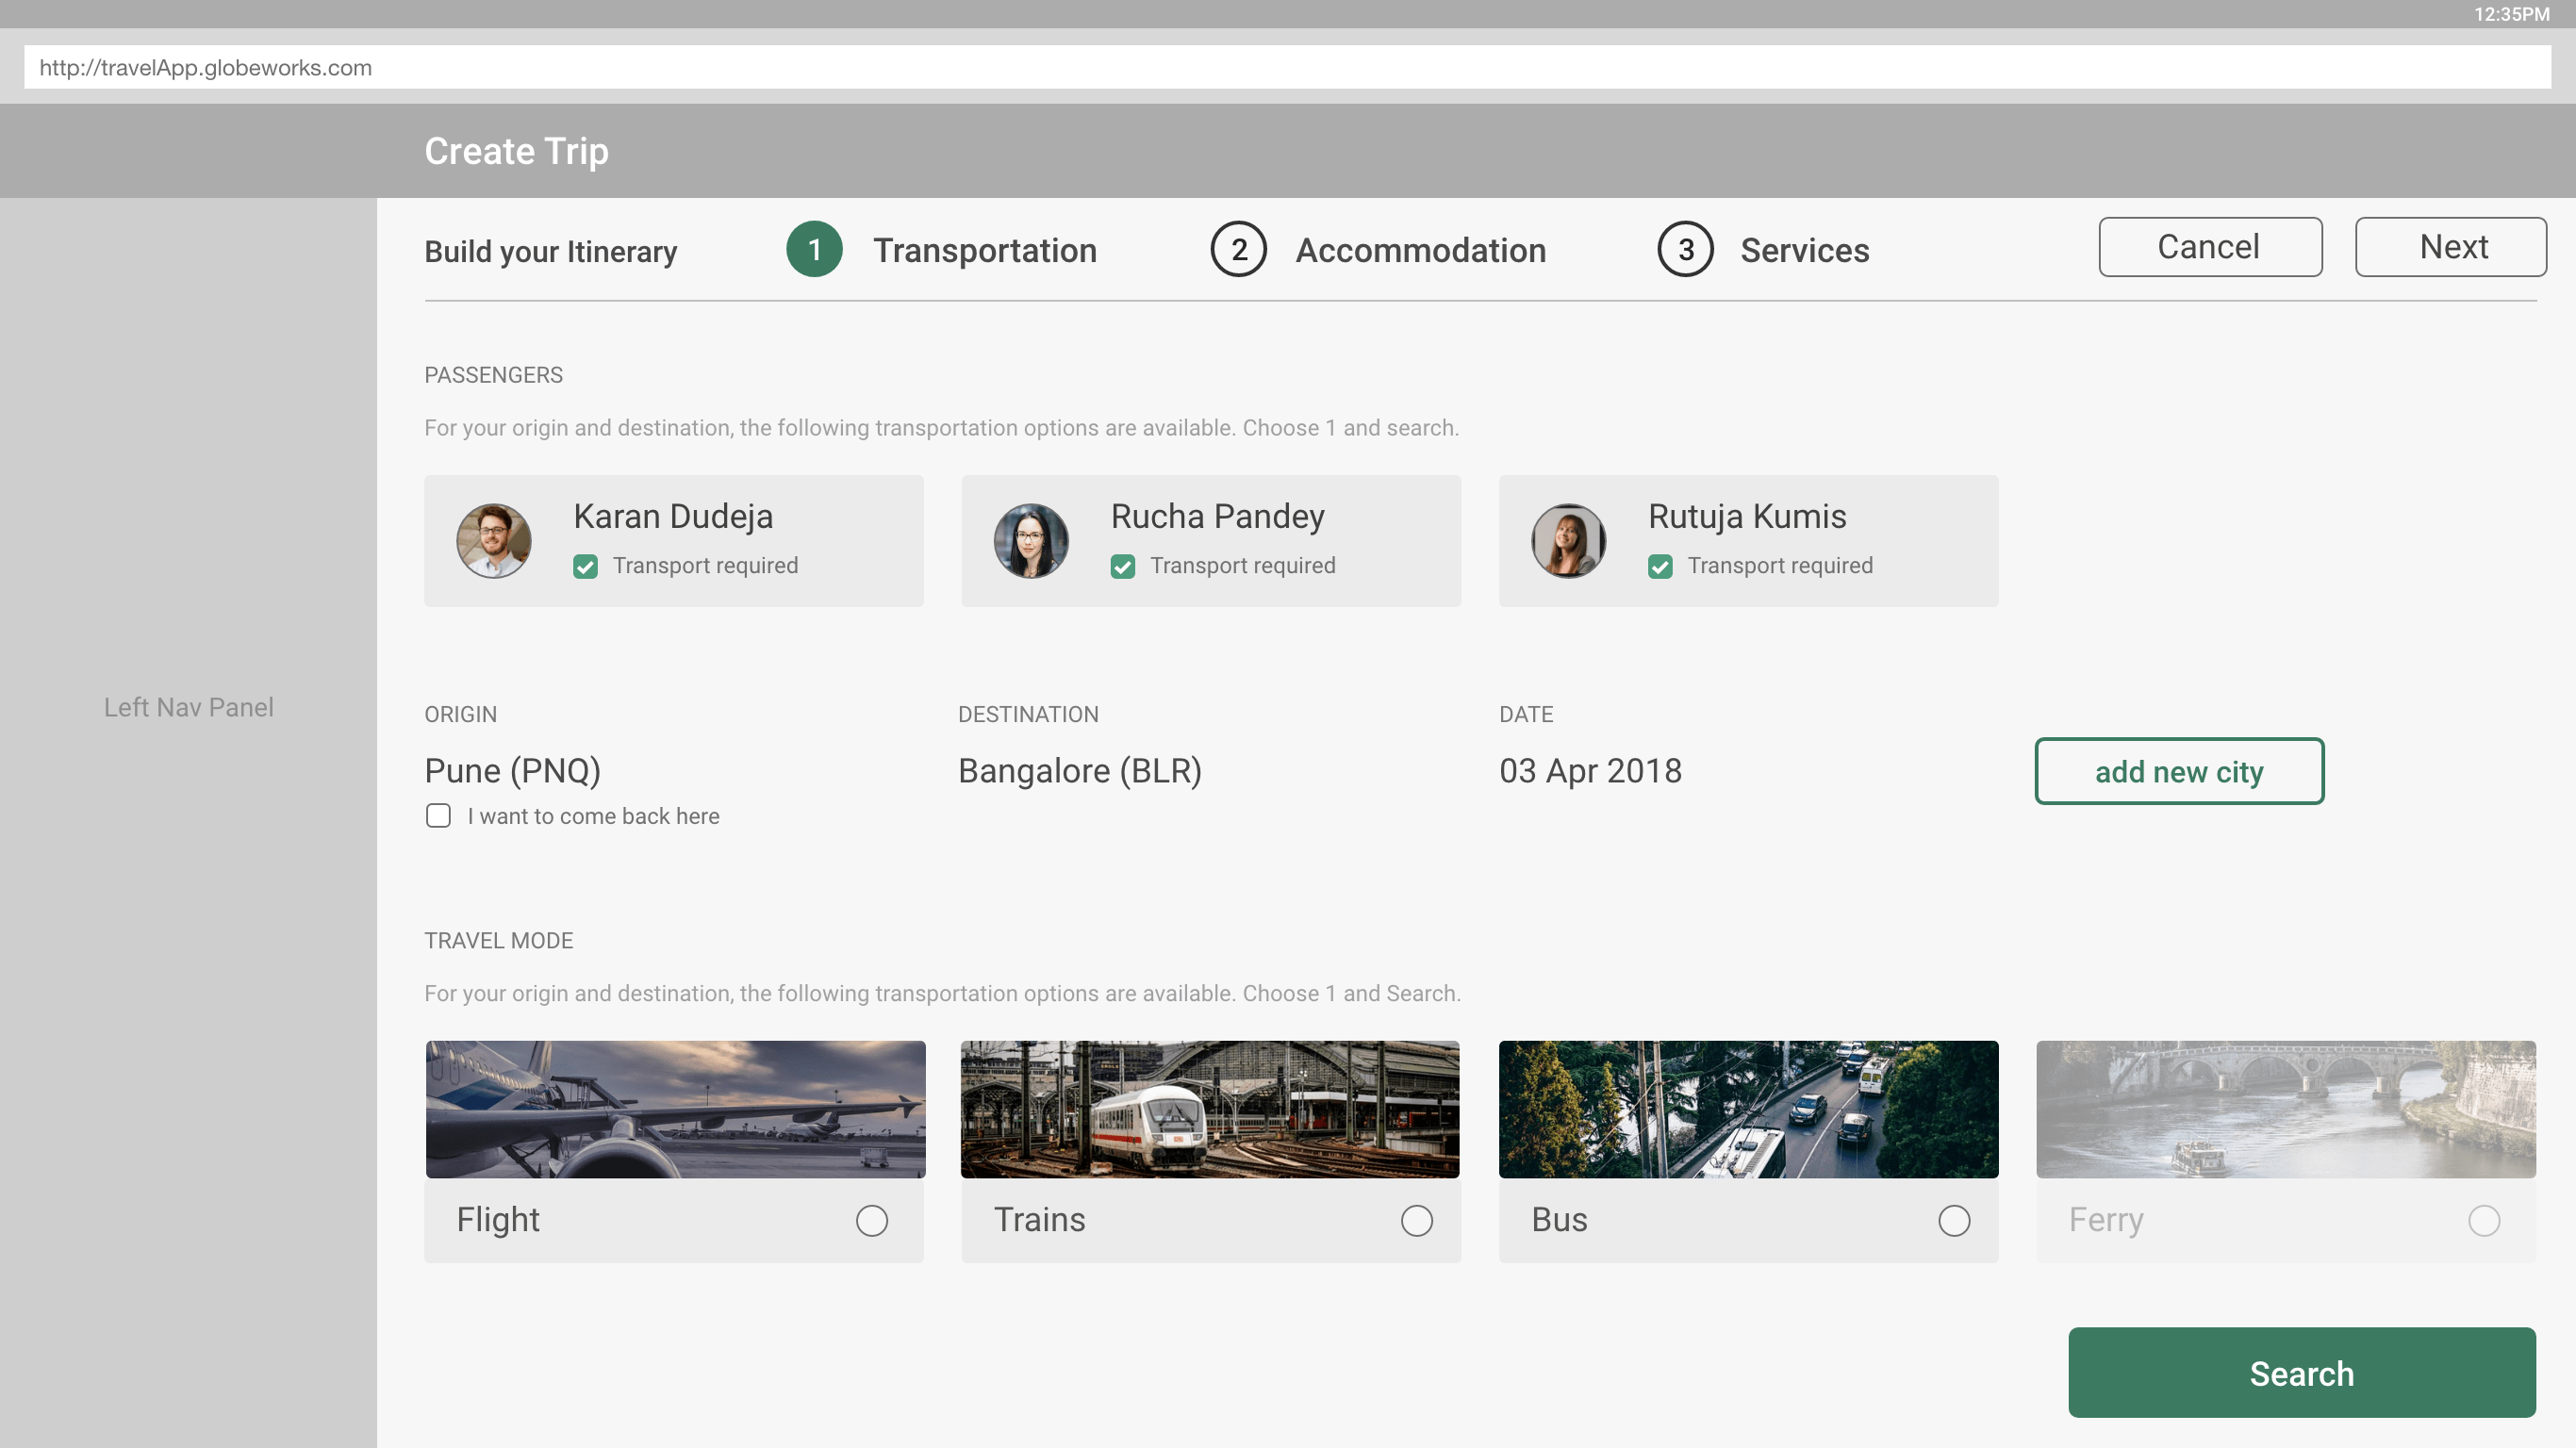Click the step 2 Accommodation circle

1238,249
